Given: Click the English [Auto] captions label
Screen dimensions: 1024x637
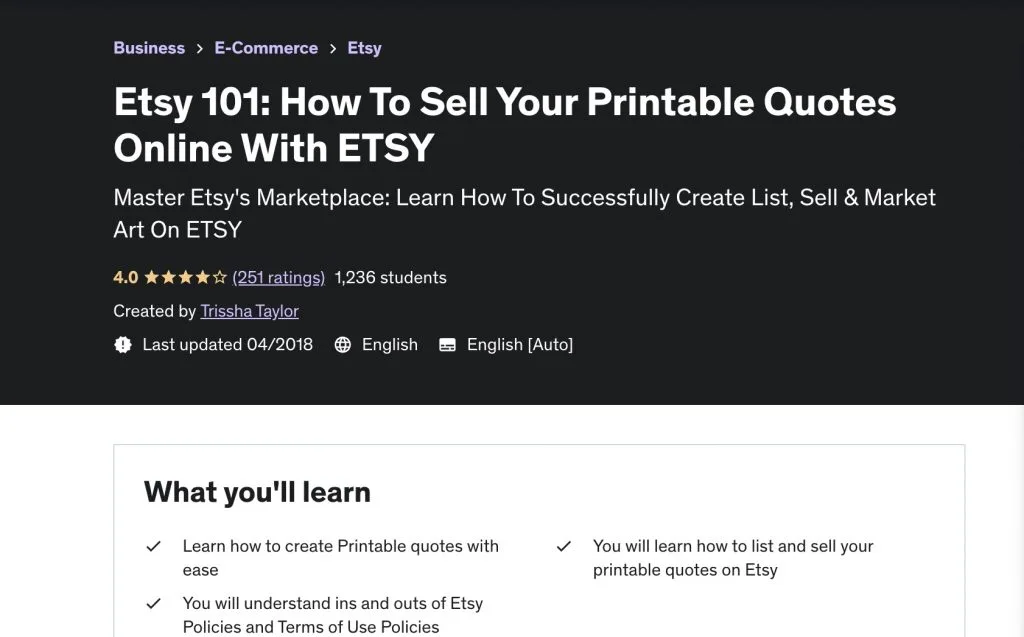Looking at the screenshot, I should click(520, 345).
